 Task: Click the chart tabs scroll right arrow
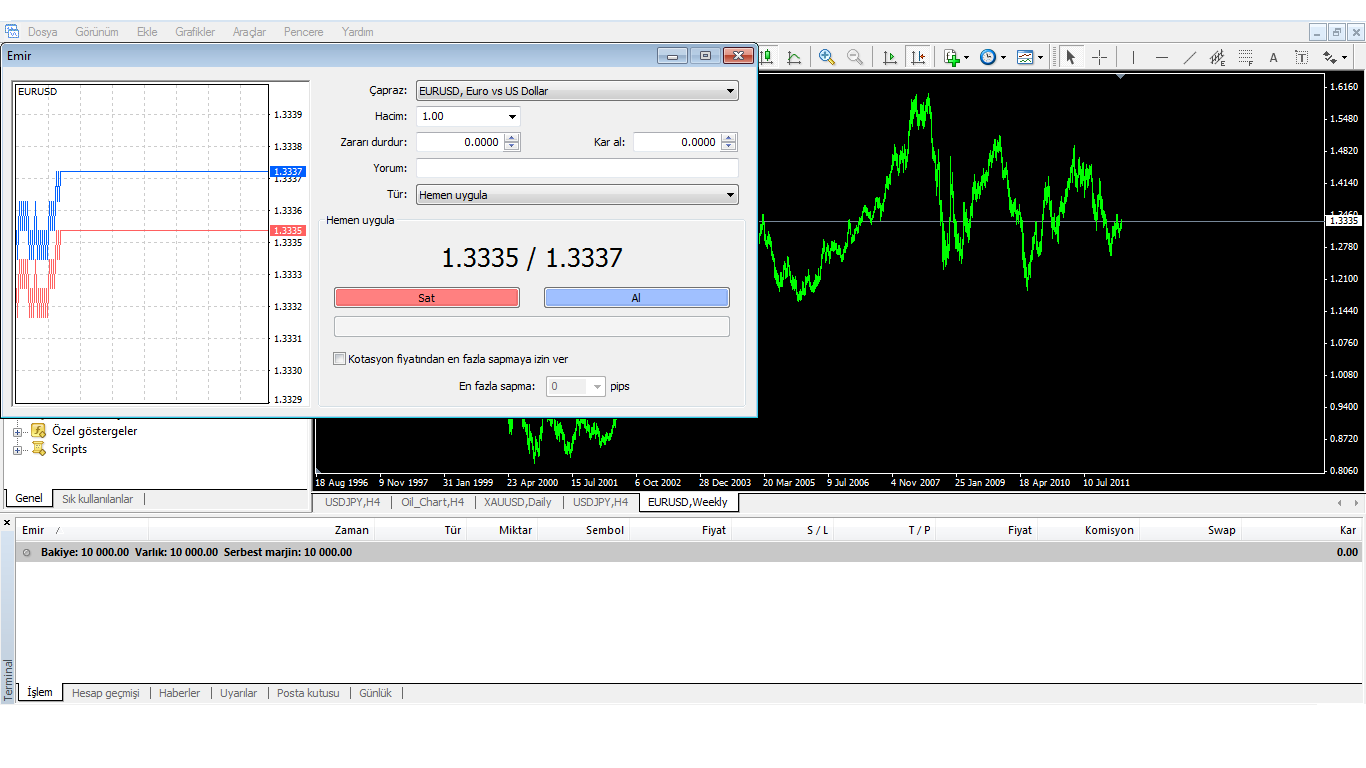point(1356,502)
